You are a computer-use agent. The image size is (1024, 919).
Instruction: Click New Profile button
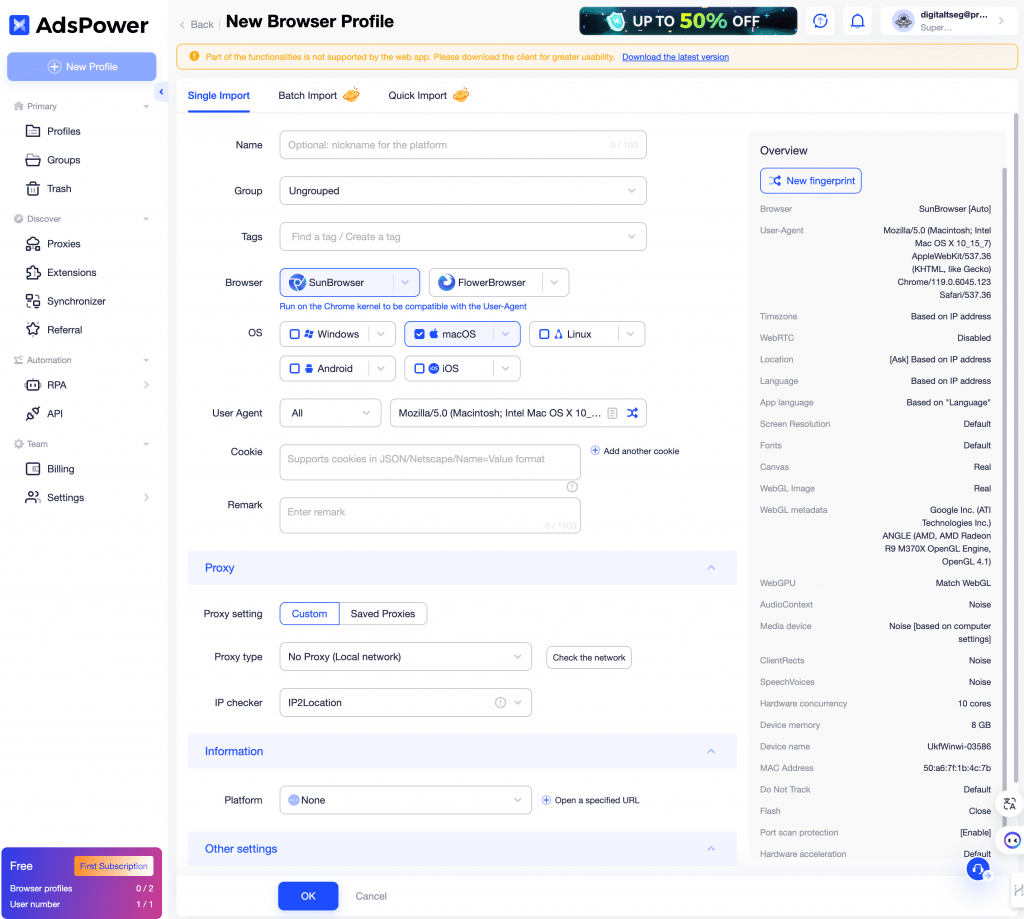(x=82, y=67)
